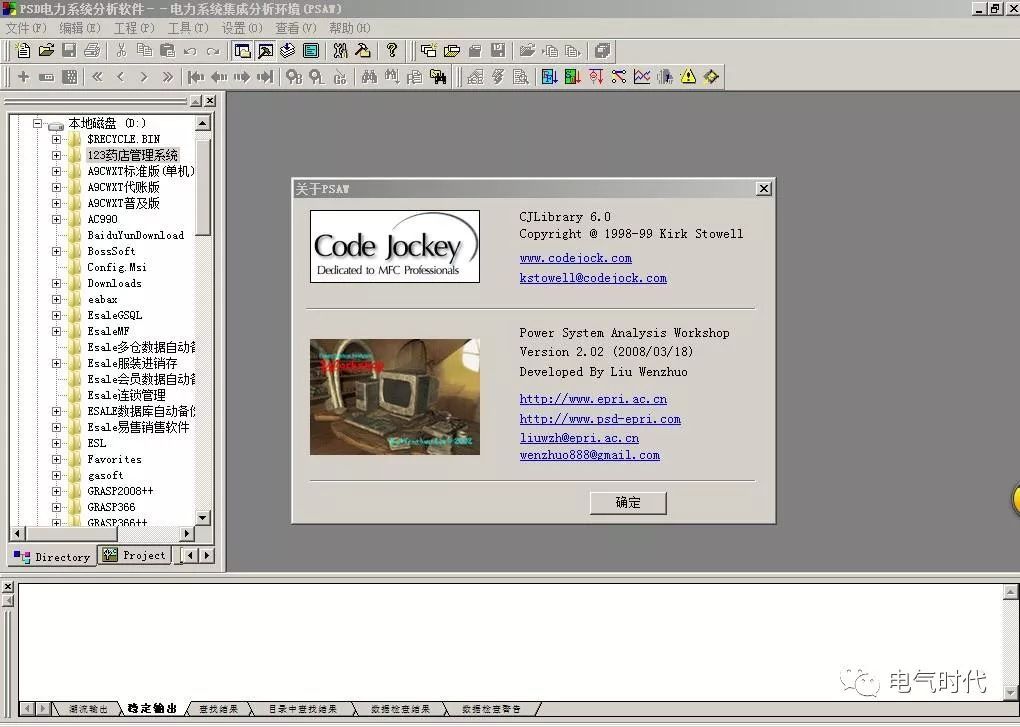
Task: Click the new project windows icon
Action: tap(429, 50)
